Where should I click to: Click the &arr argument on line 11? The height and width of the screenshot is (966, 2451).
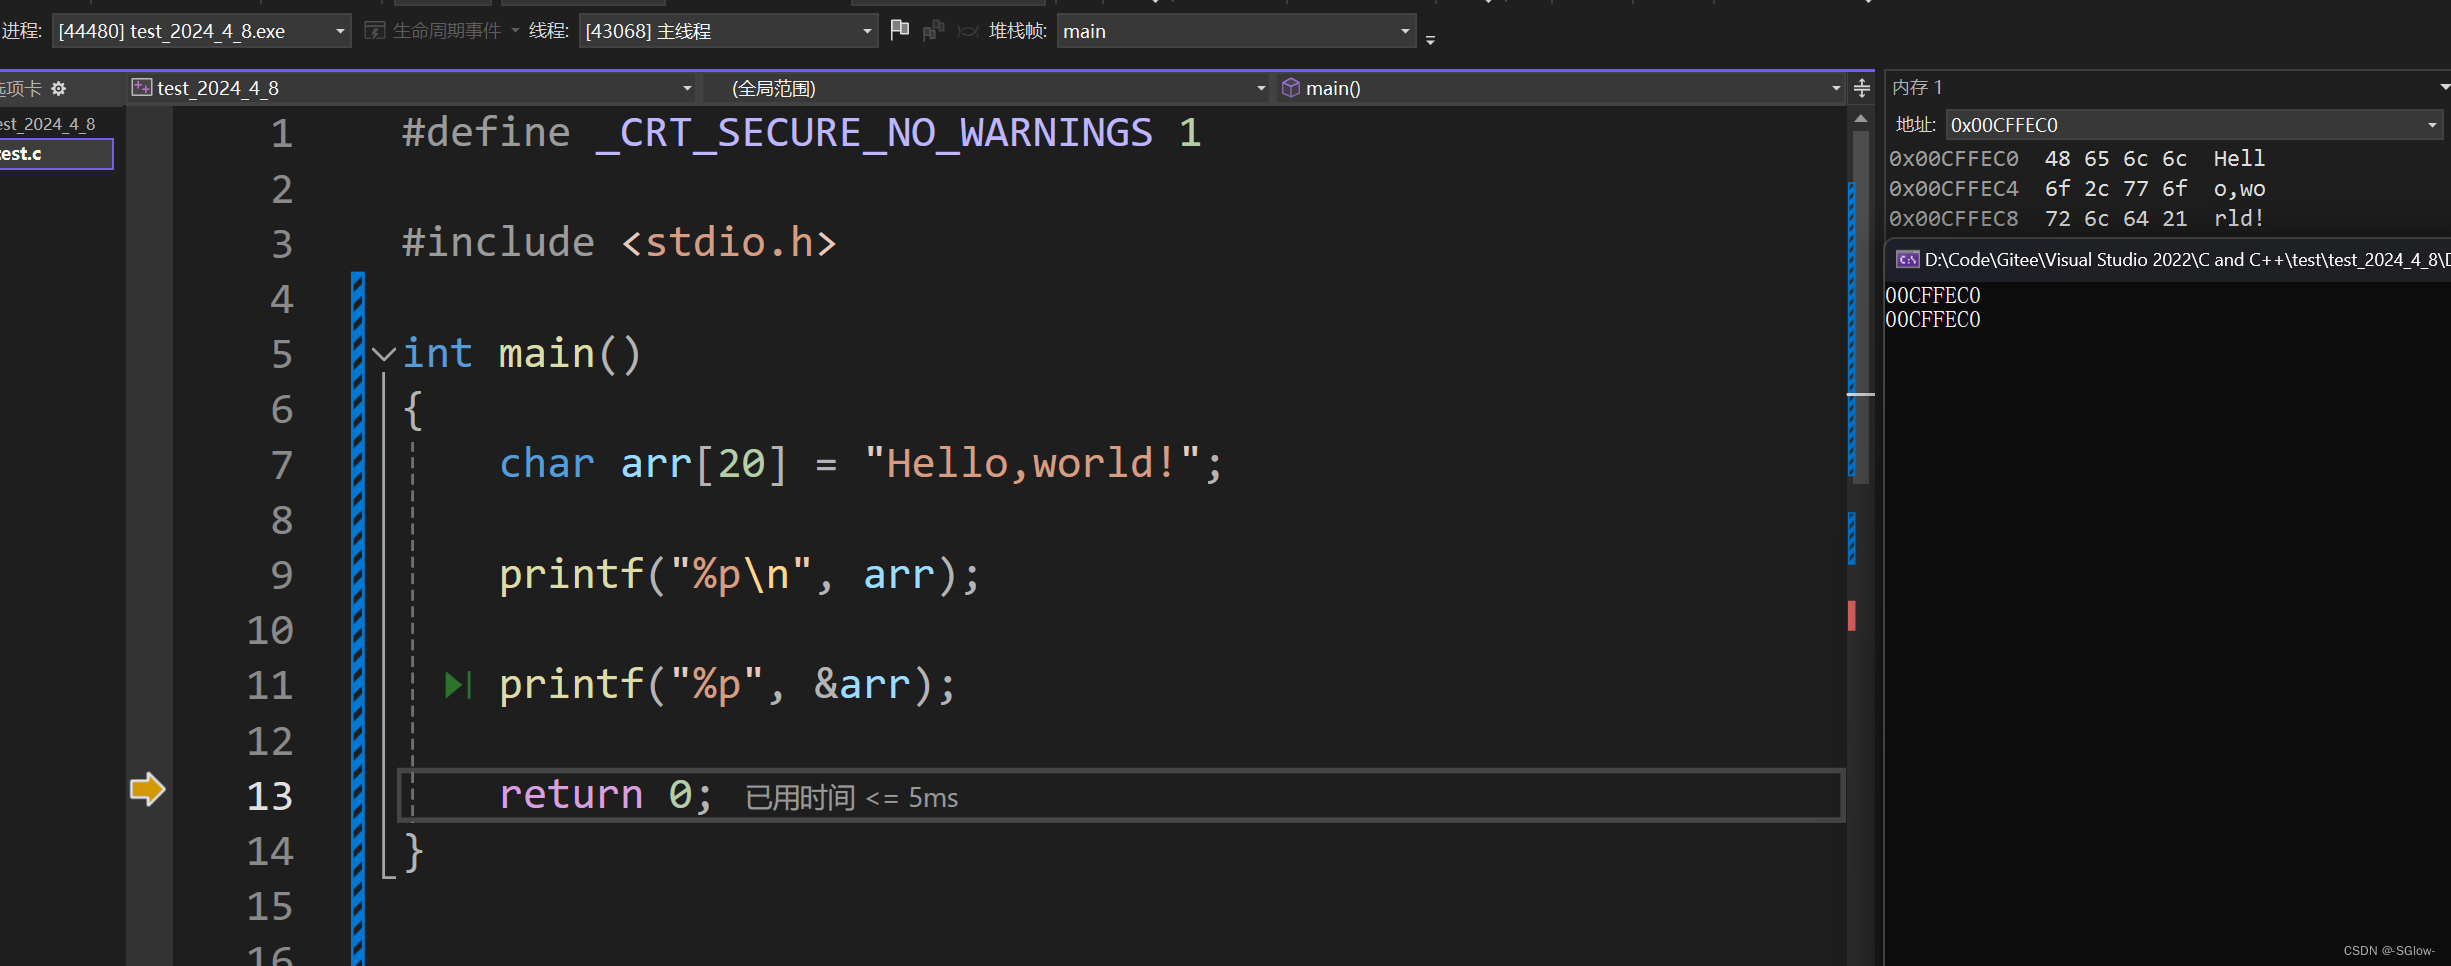862,685
